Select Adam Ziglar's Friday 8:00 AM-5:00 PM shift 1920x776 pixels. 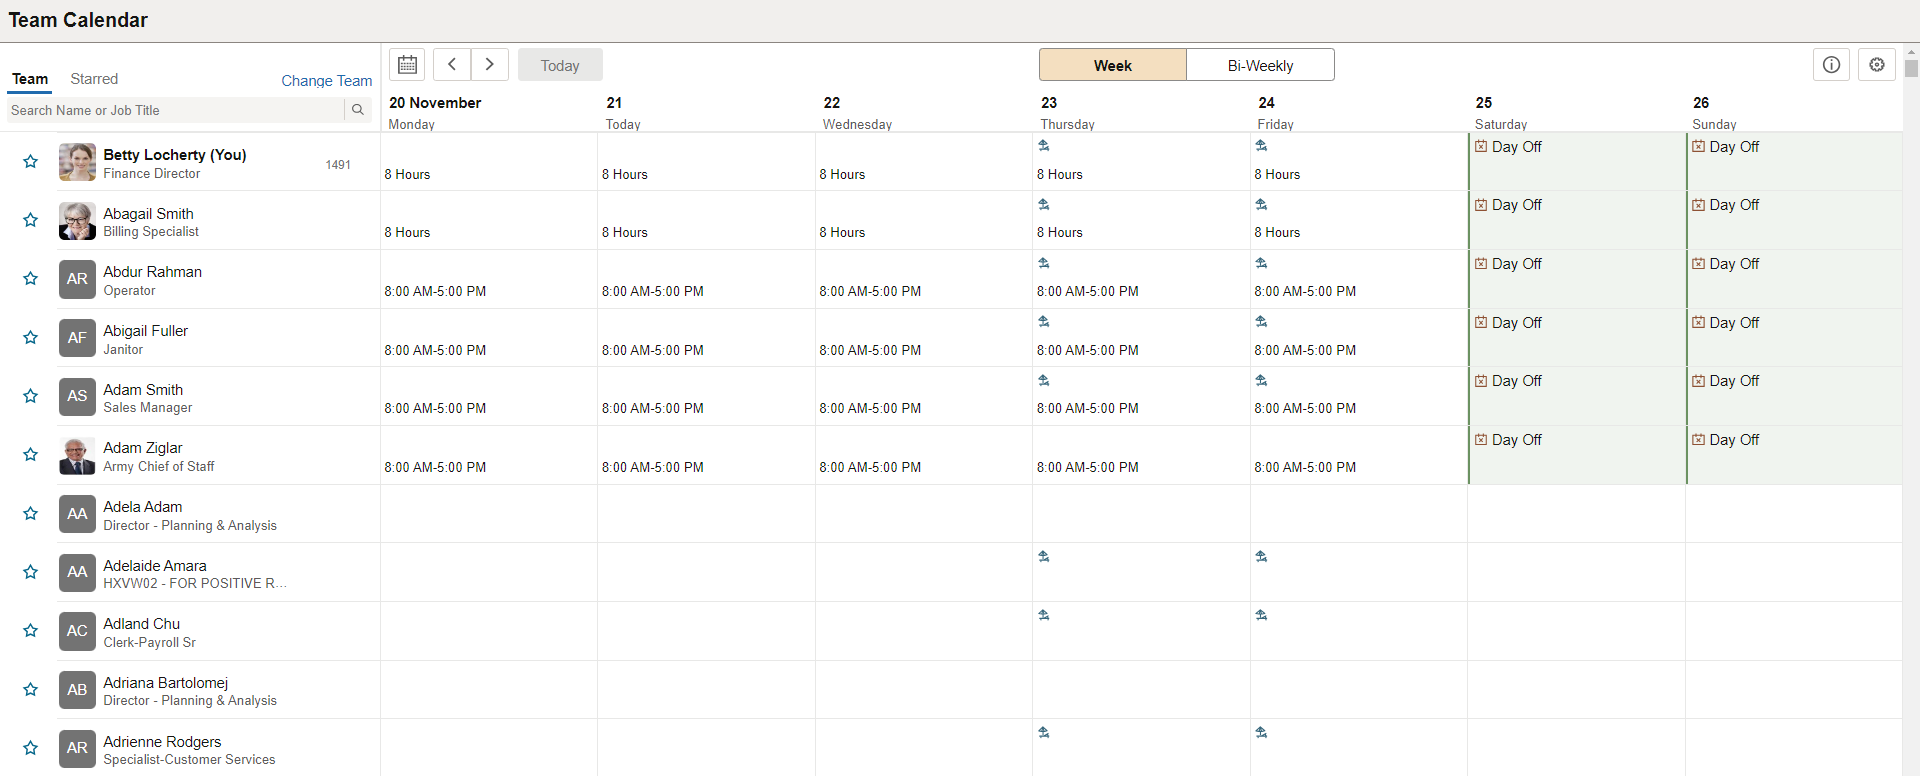(x=1305, y=468)
